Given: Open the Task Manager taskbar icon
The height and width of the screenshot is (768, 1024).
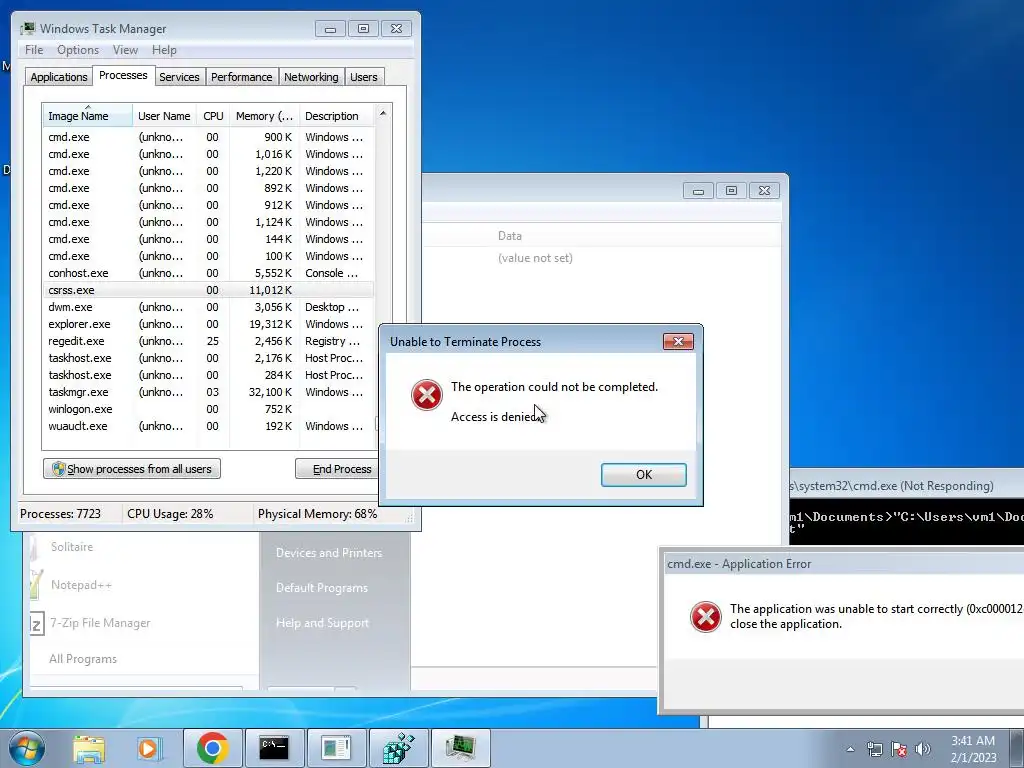Looking at the screenshot, I should point(461,748).
